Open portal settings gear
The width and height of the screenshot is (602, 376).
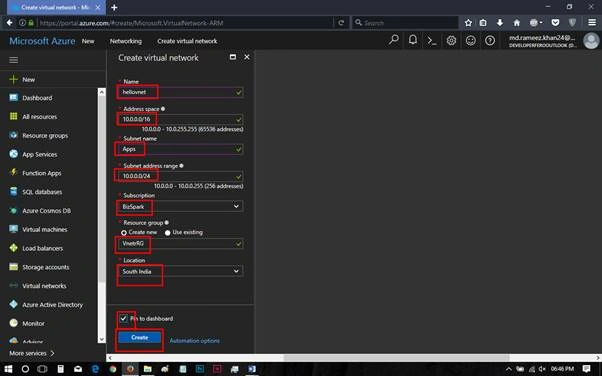(451, 40)
